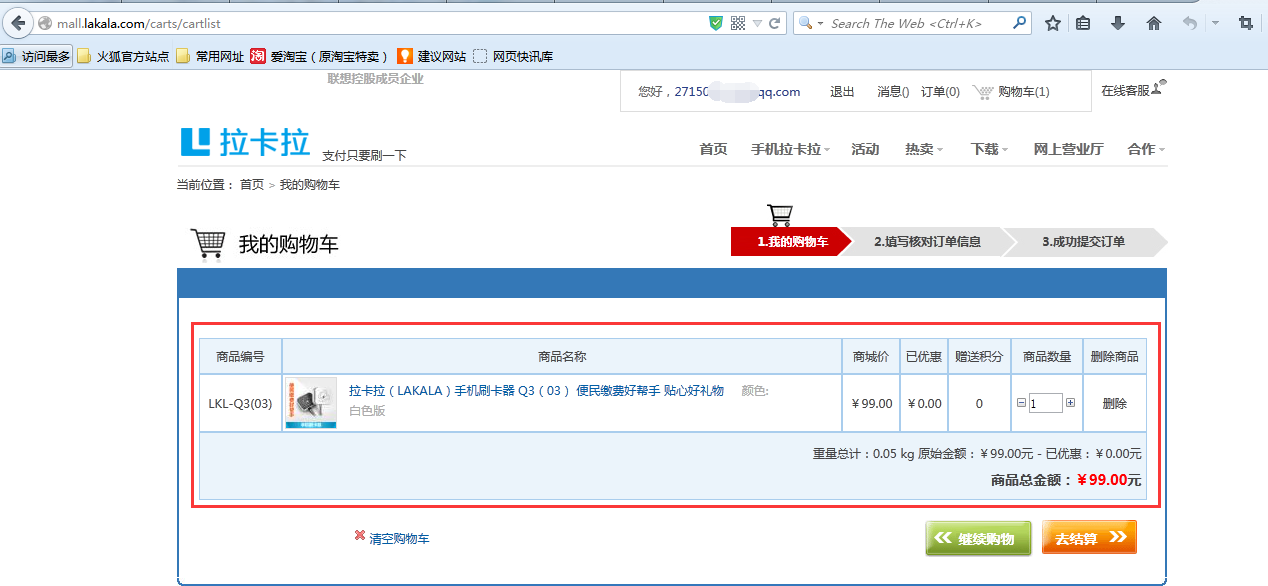Open the 订单(0) orders link

(940, 92)
